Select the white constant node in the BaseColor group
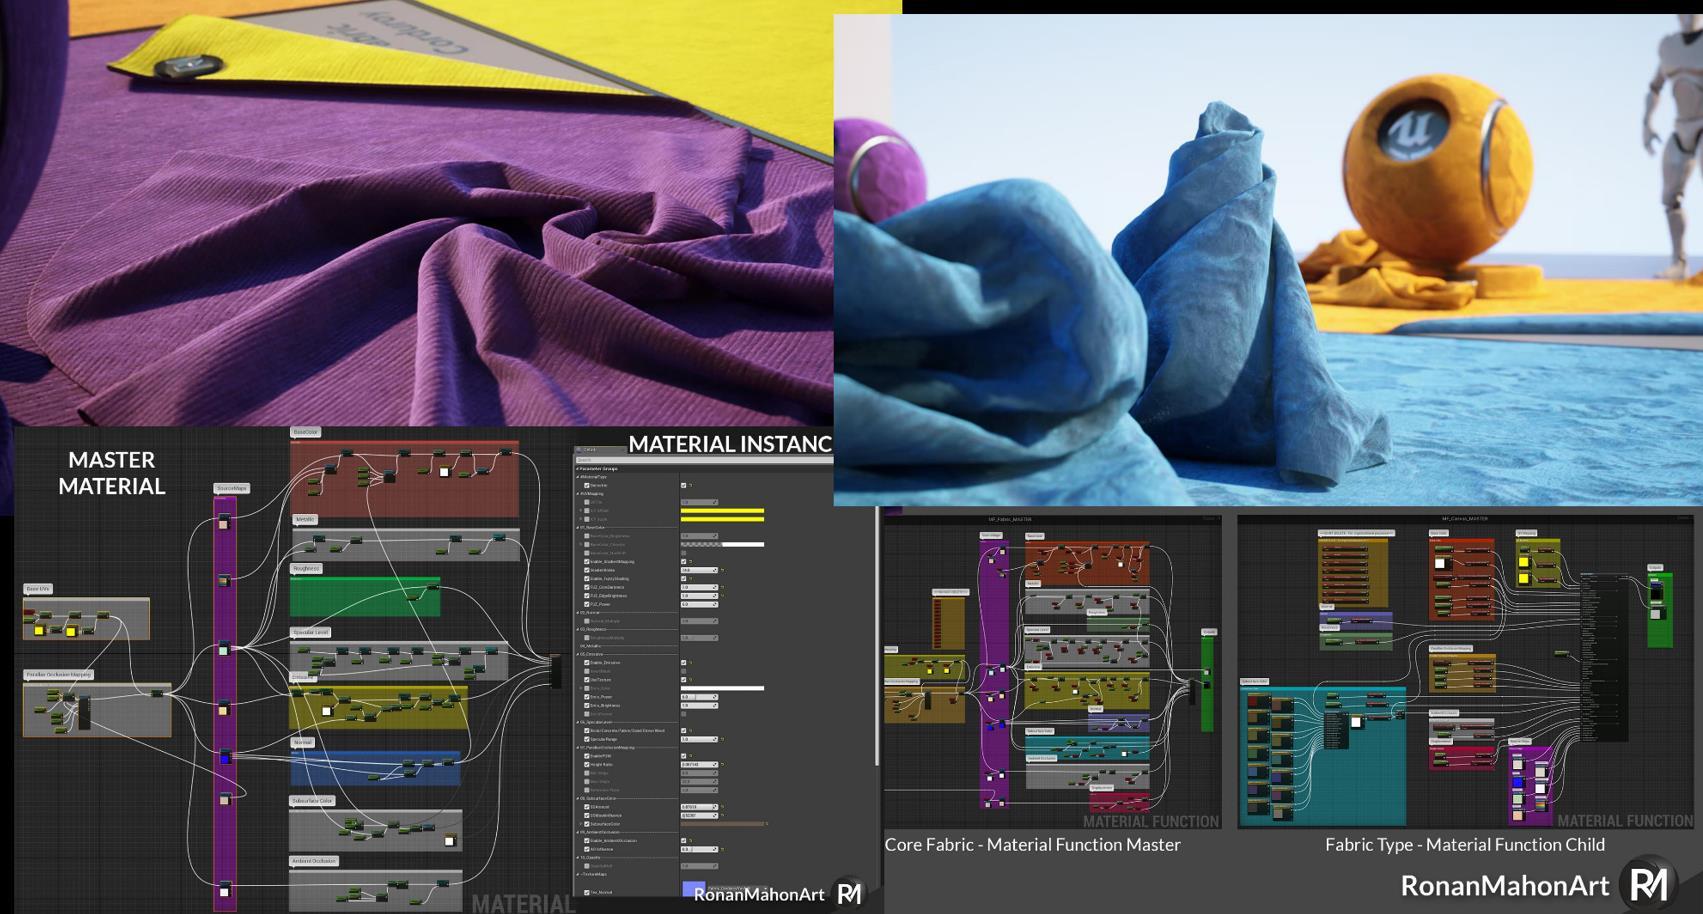The height and width of the screenshot is (914, 1703). [x=444, y=472]
